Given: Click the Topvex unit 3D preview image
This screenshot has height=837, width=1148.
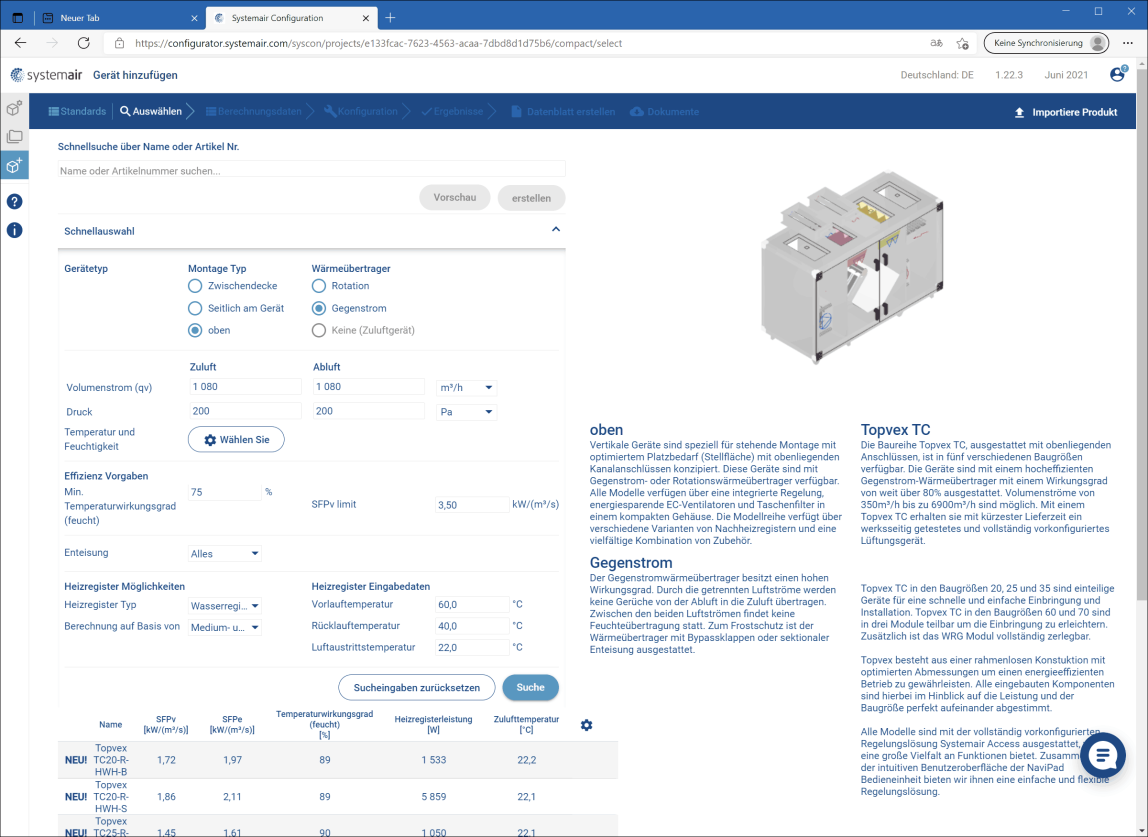Looking at the screenshot, I should 852,266.
